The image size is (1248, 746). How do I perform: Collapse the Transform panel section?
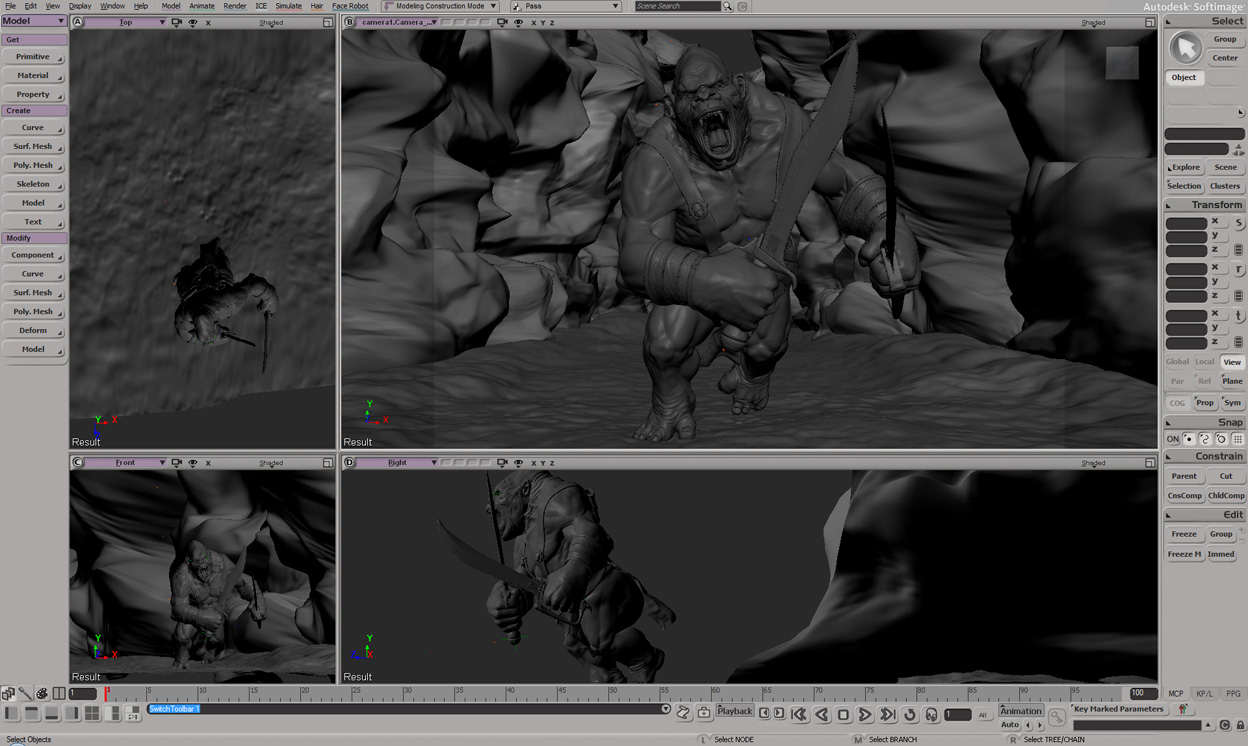point(1170,205)
